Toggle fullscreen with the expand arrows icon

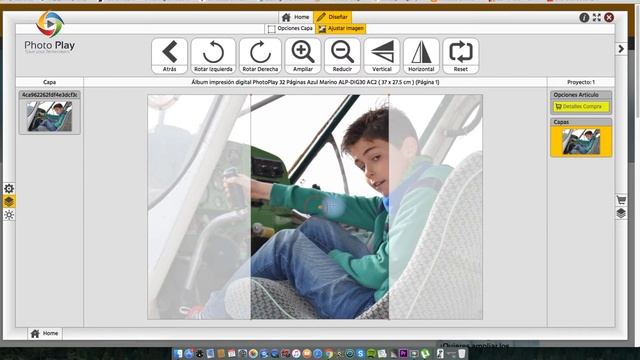pos(597,18)
